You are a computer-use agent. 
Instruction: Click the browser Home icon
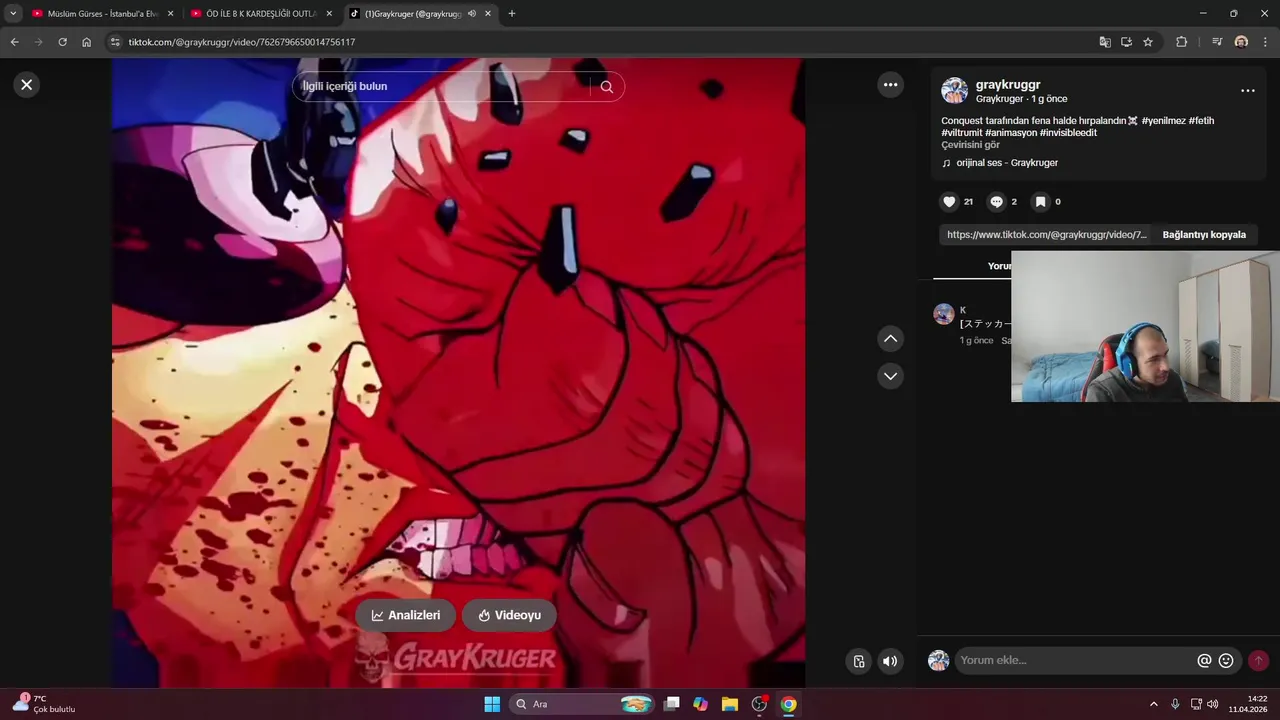[87, 42]
